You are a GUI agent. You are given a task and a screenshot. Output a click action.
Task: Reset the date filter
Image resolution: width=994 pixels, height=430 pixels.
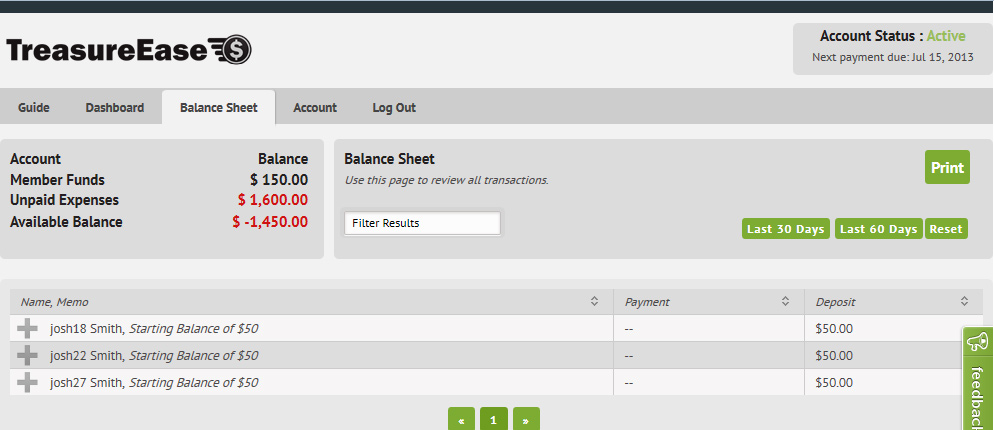coord(946,229)
